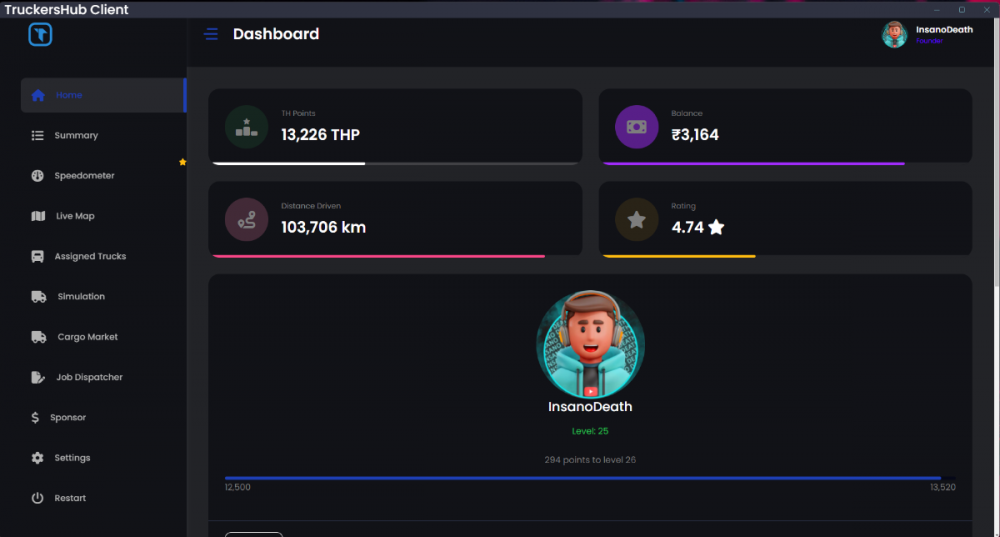Open the InsanoDeath profile menu top-right
Screen dimensions: 1000x537
927,34
